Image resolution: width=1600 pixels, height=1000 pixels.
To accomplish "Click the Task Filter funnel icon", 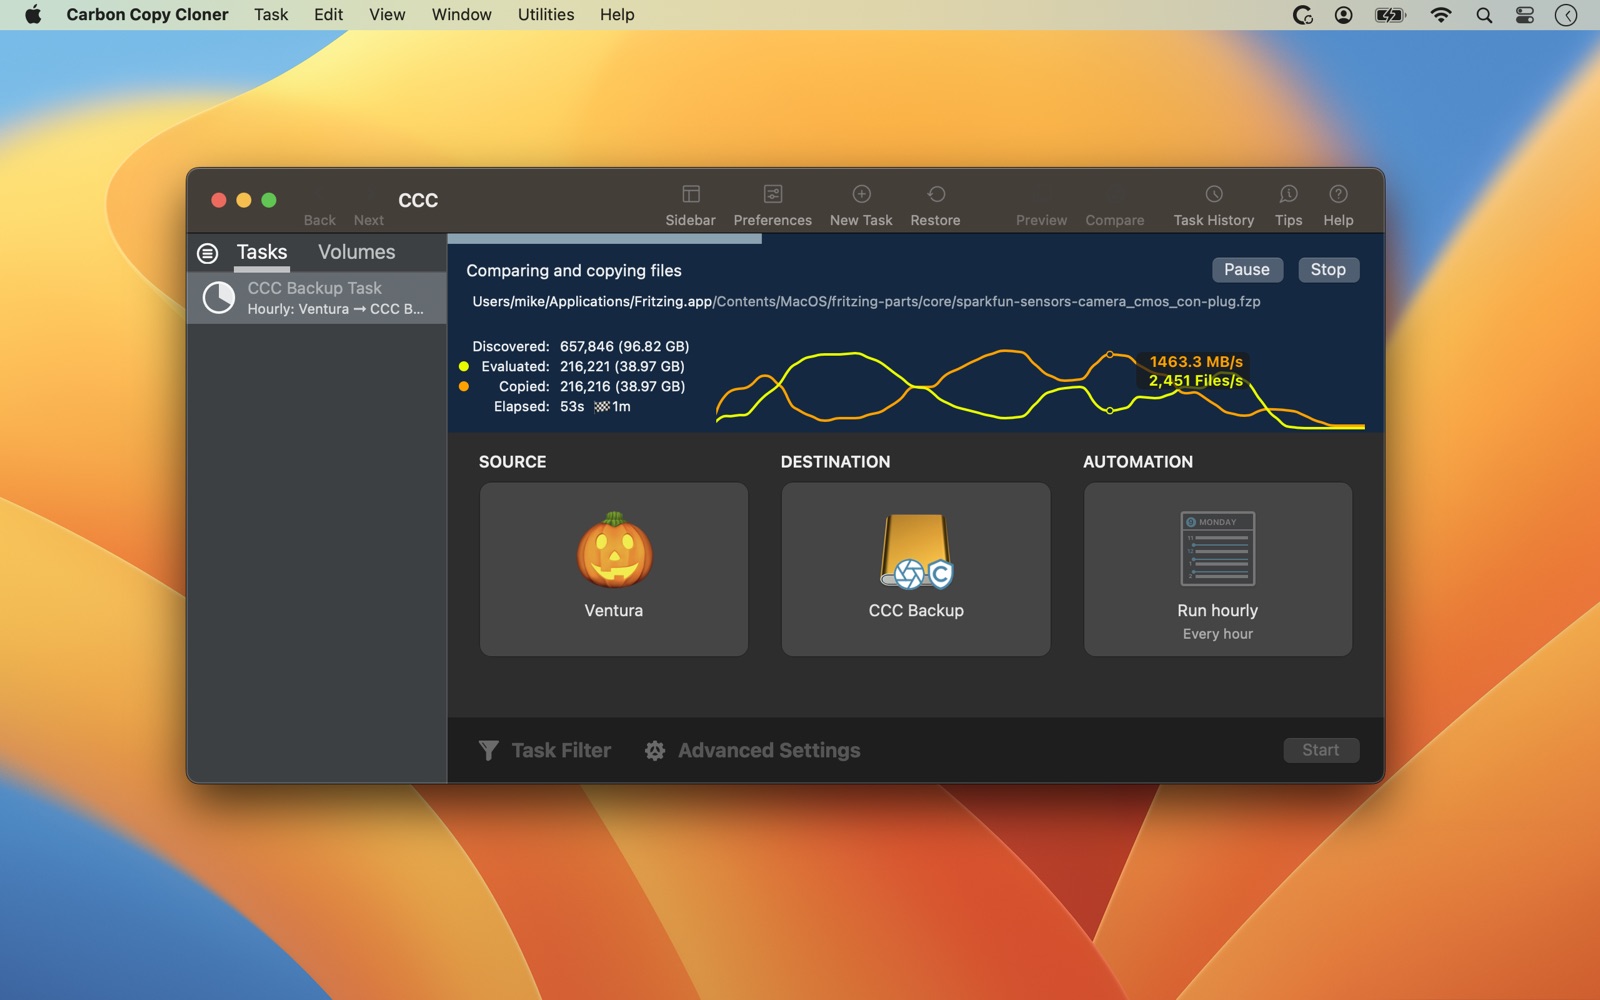I will click(488, 750).
